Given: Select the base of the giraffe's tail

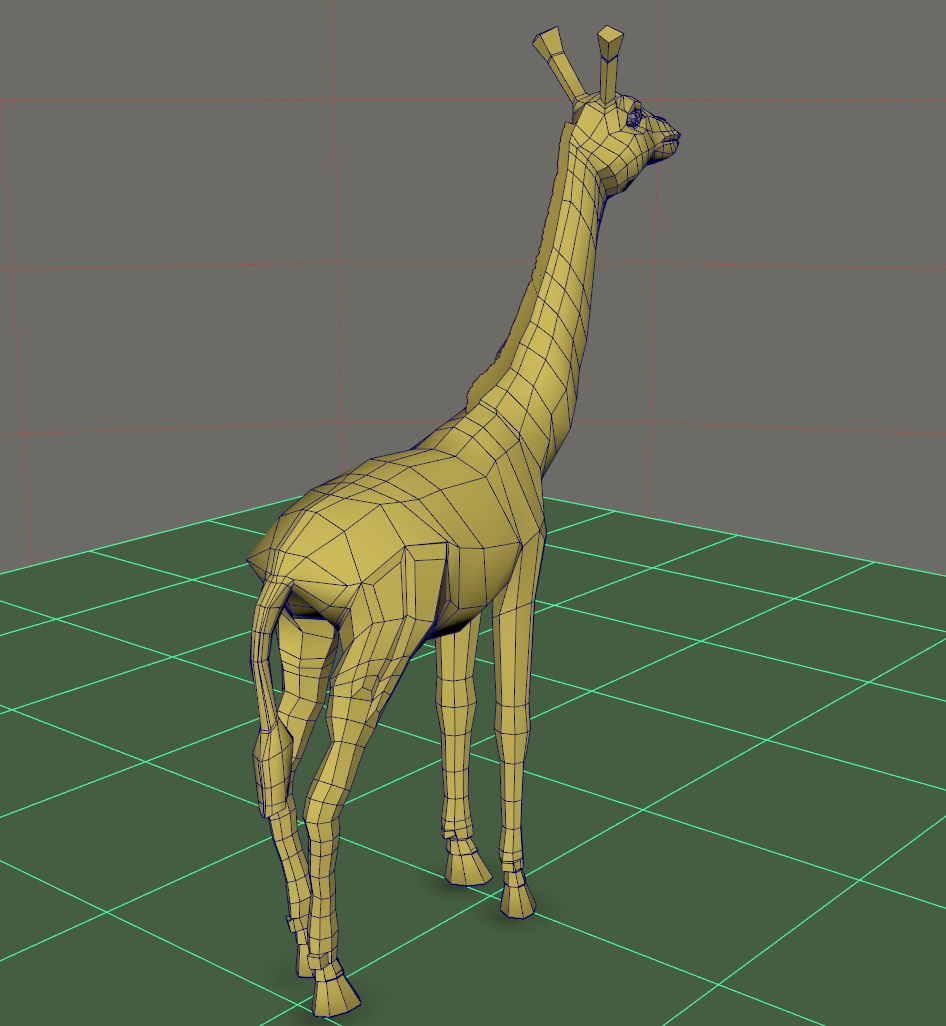Looking at the screenshot, I should pyautogui.click(x=272, y=598).
